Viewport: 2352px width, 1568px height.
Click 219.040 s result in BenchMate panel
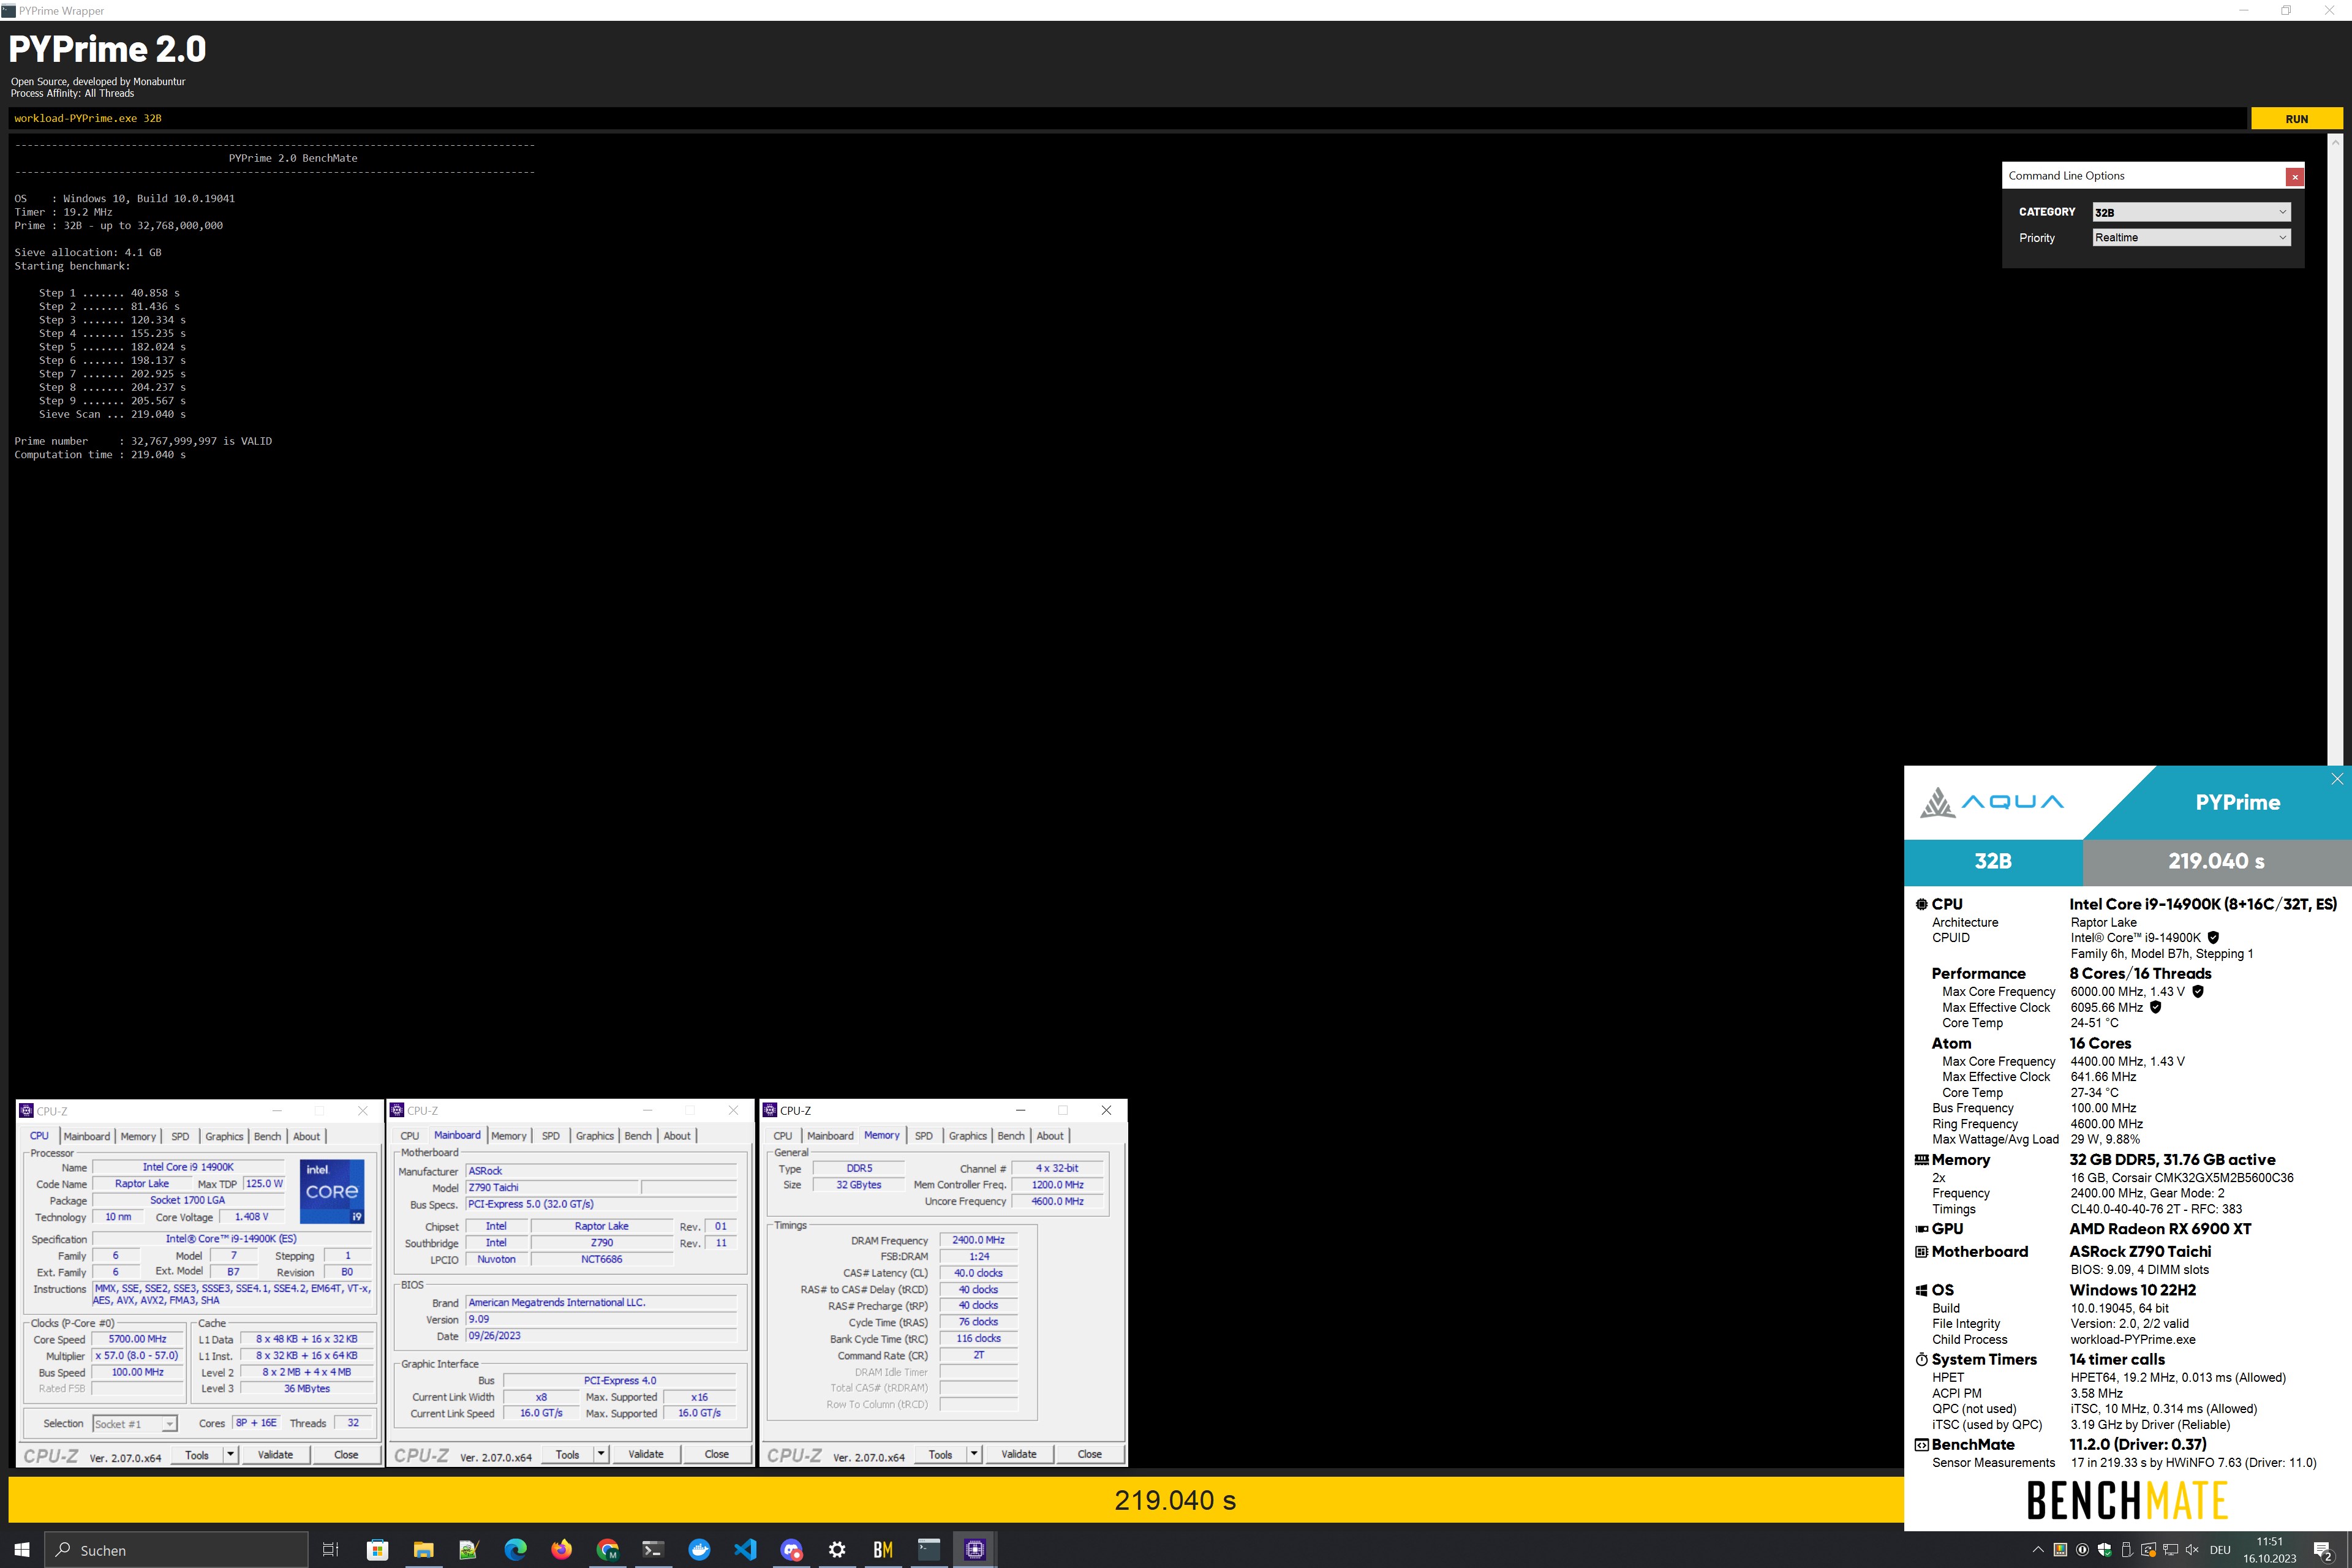pyautogui.click(x=2216, y=861)
